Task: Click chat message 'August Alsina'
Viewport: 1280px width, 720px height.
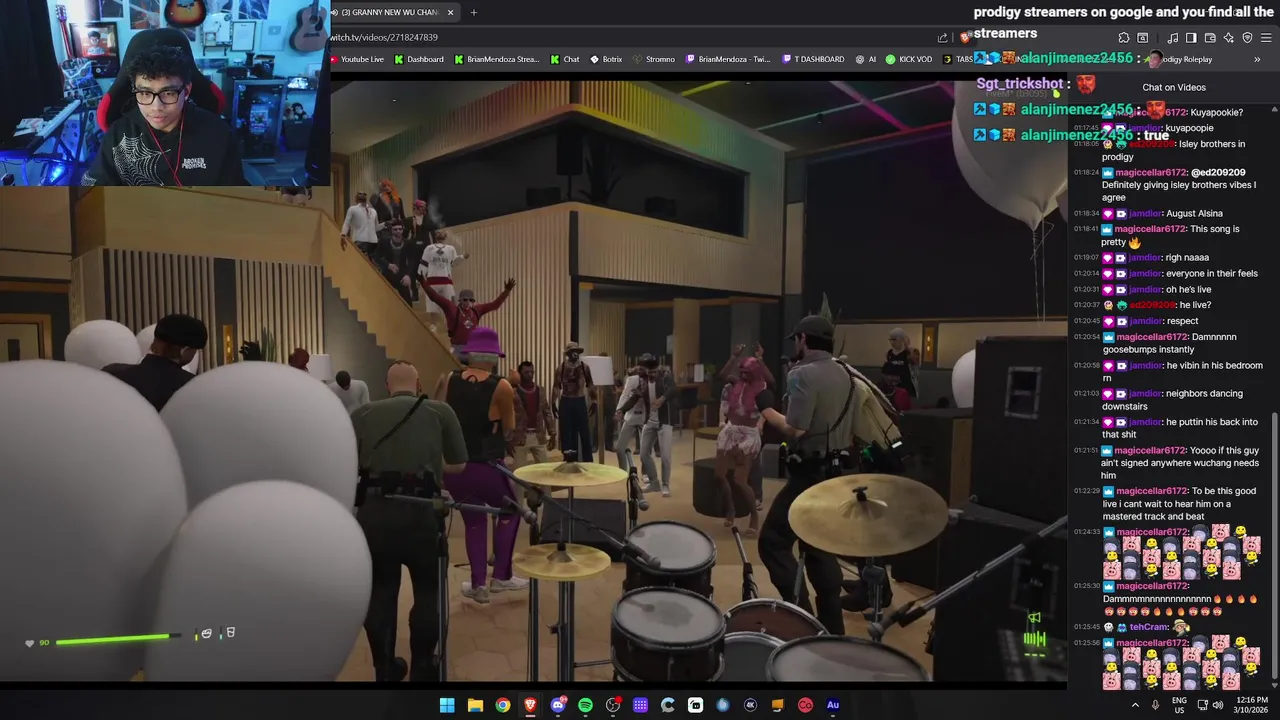Action: click(1194, 213)
